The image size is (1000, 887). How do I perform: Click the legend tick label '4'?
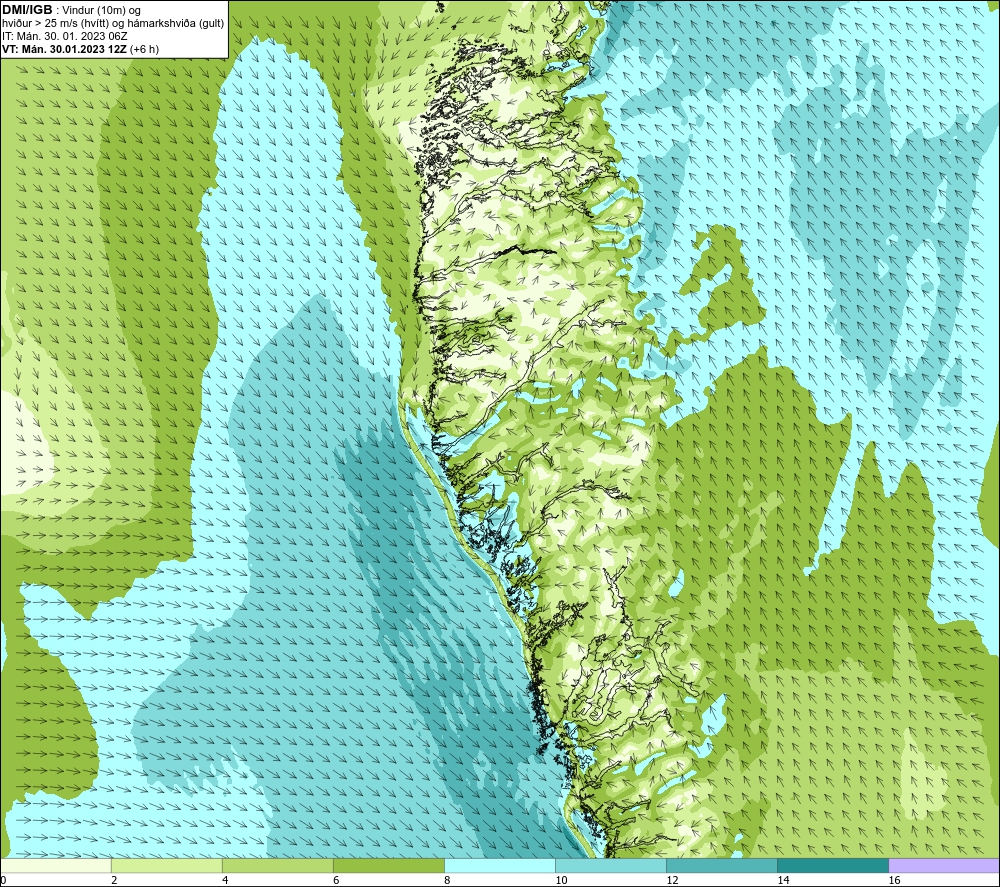click(224, 881)
